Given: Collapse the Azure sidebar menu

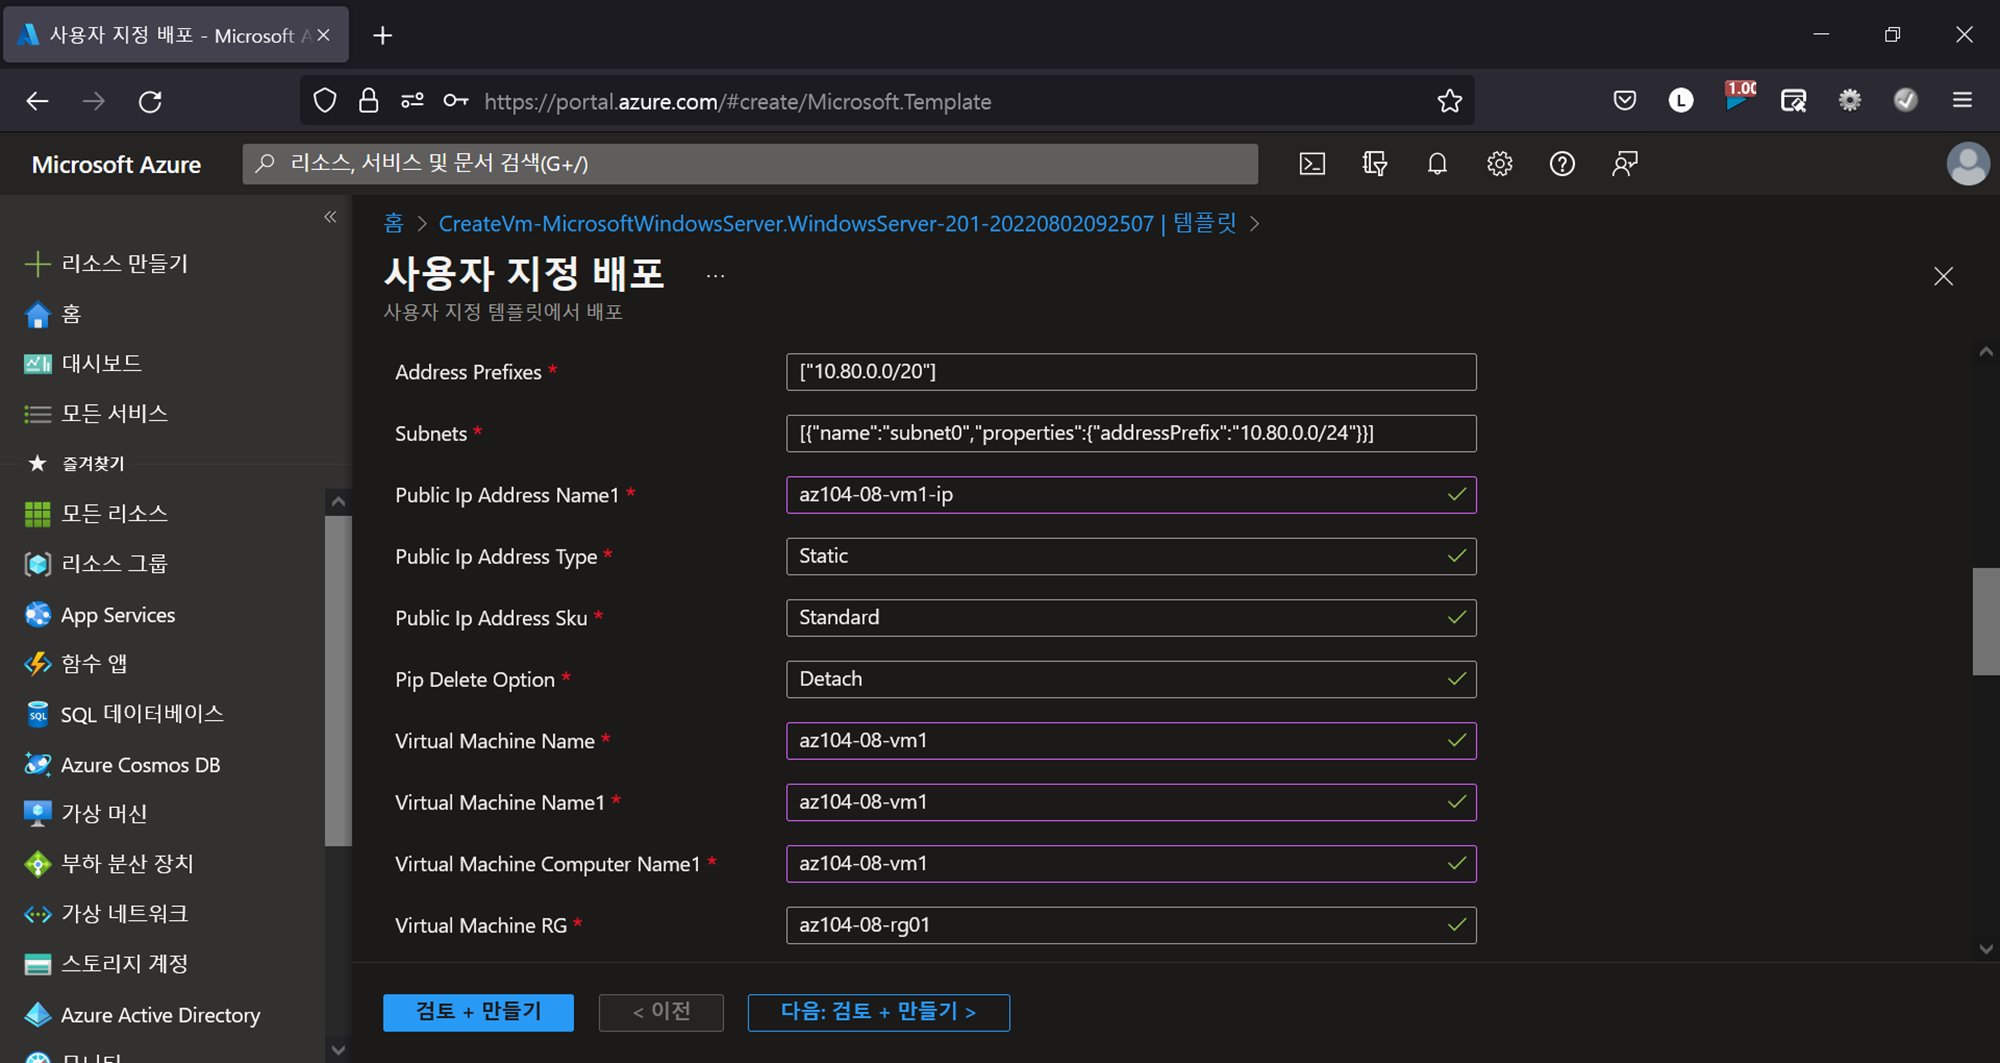Looking at the screenshot, I should coord(330,217).
